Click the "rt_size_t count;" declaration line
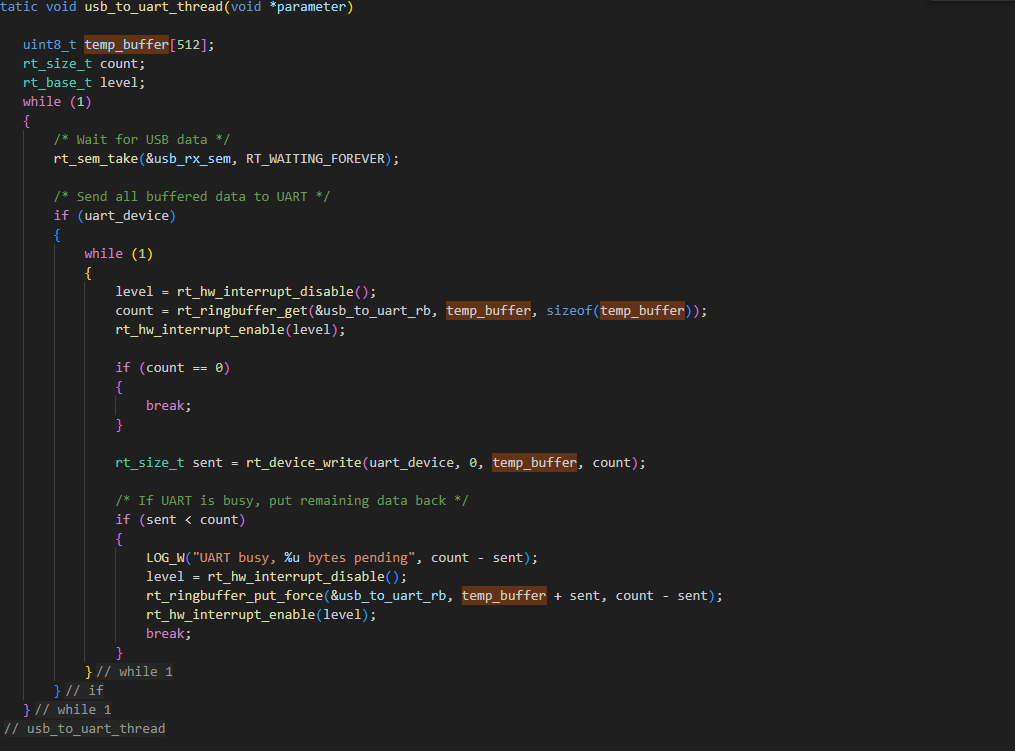 pos(84,64)
